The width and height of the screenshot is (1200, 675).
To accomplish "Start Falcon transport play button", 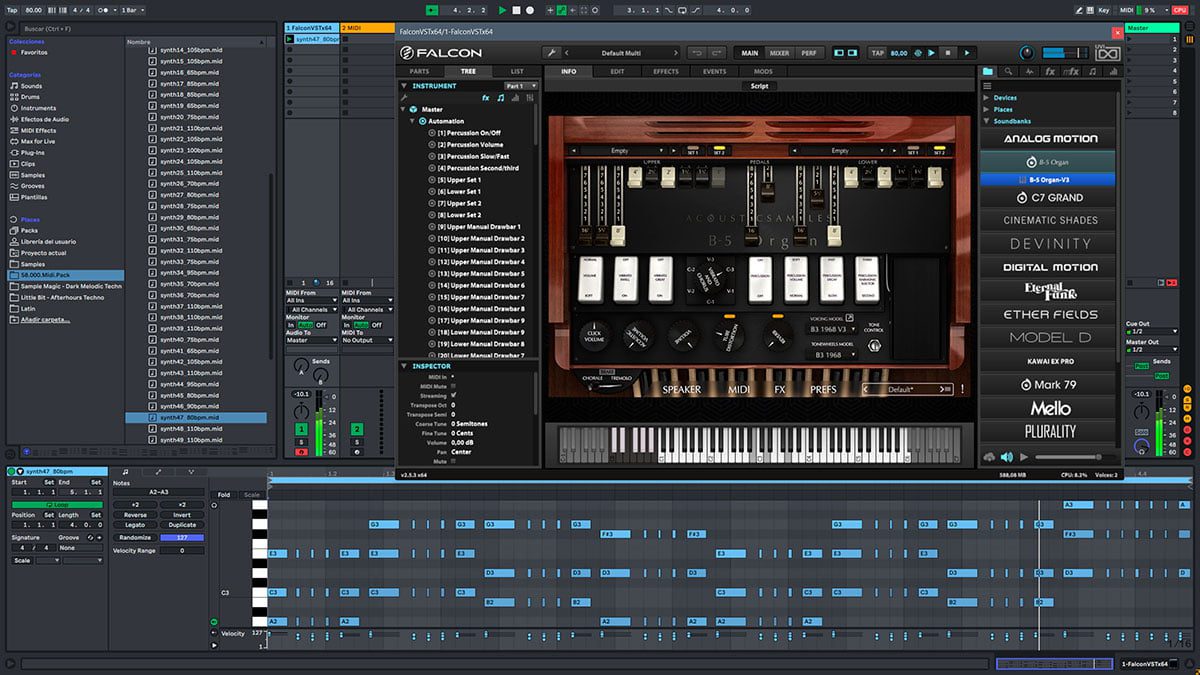I will (966, 52).
